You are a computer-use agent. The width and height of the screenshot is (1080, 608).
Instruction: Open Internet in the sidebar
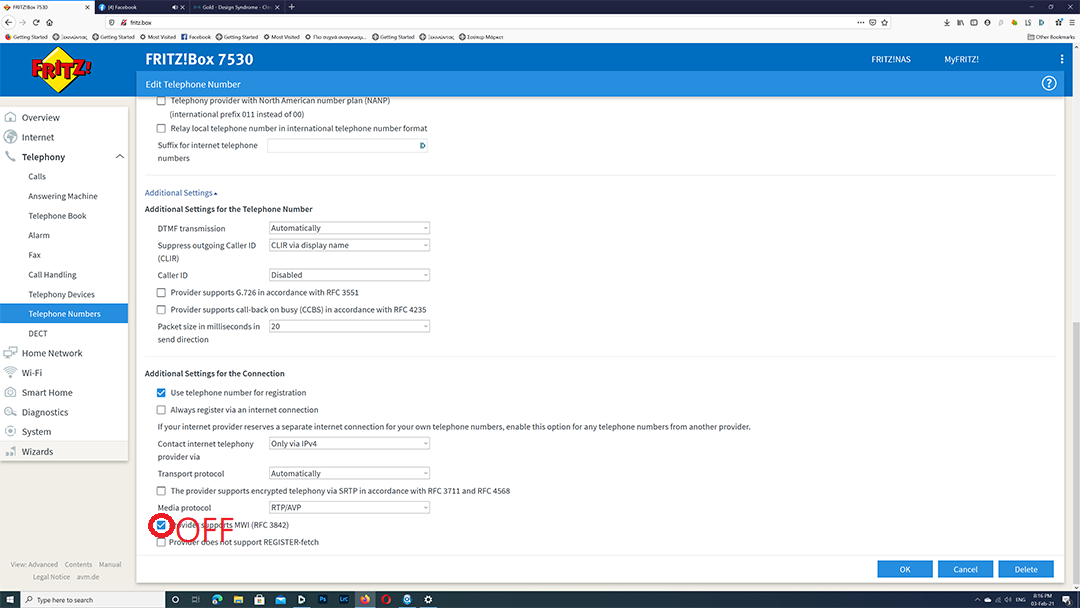38,137
